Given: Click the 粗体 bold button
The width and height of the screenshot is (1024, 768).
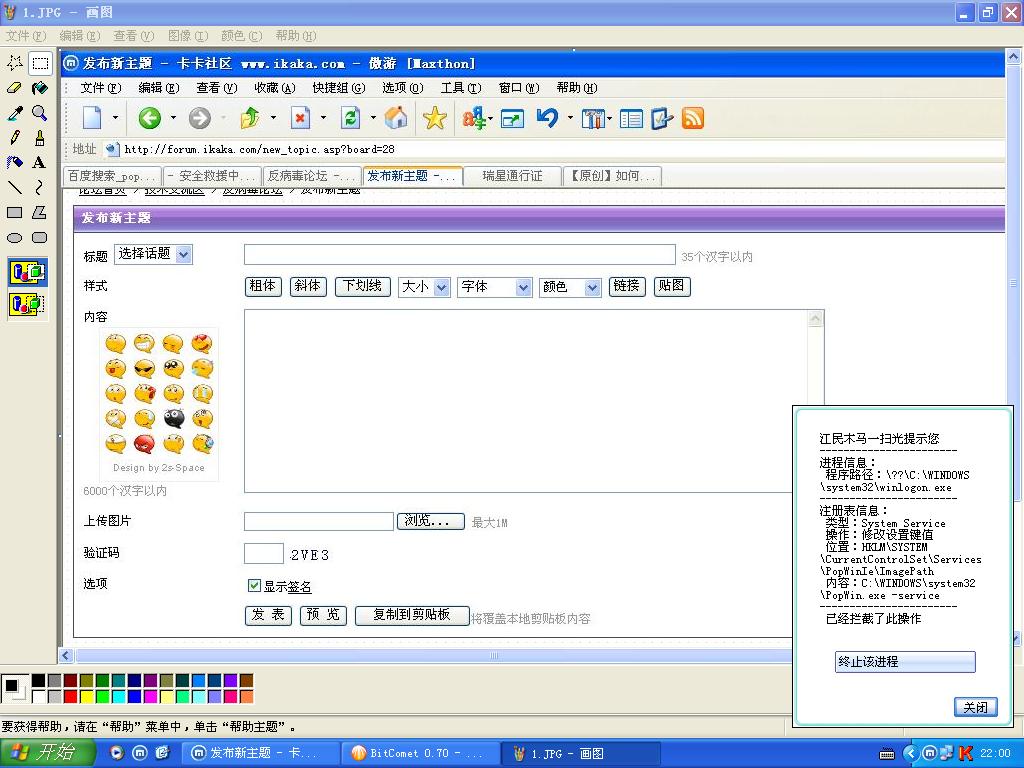Looking at the screenshot, I should click(263, 286).
